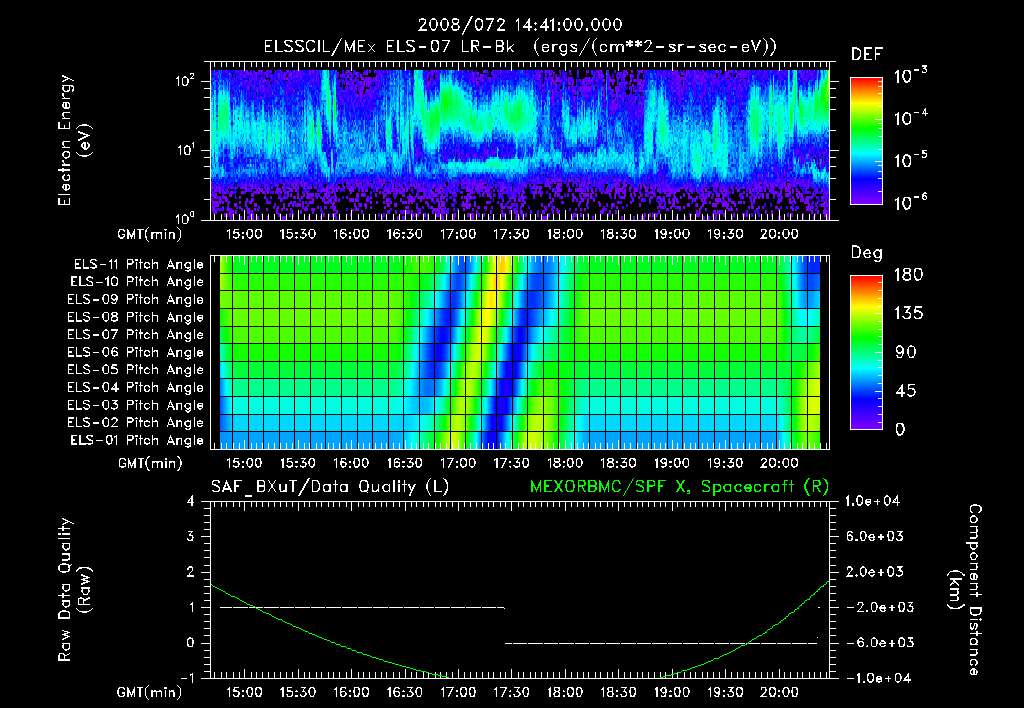Image resolution: width=1024 pixels, height=708 pixels.
Task: Click the SAF_BXuT/Data Quality (L) legend
Action: coord(330,487)
